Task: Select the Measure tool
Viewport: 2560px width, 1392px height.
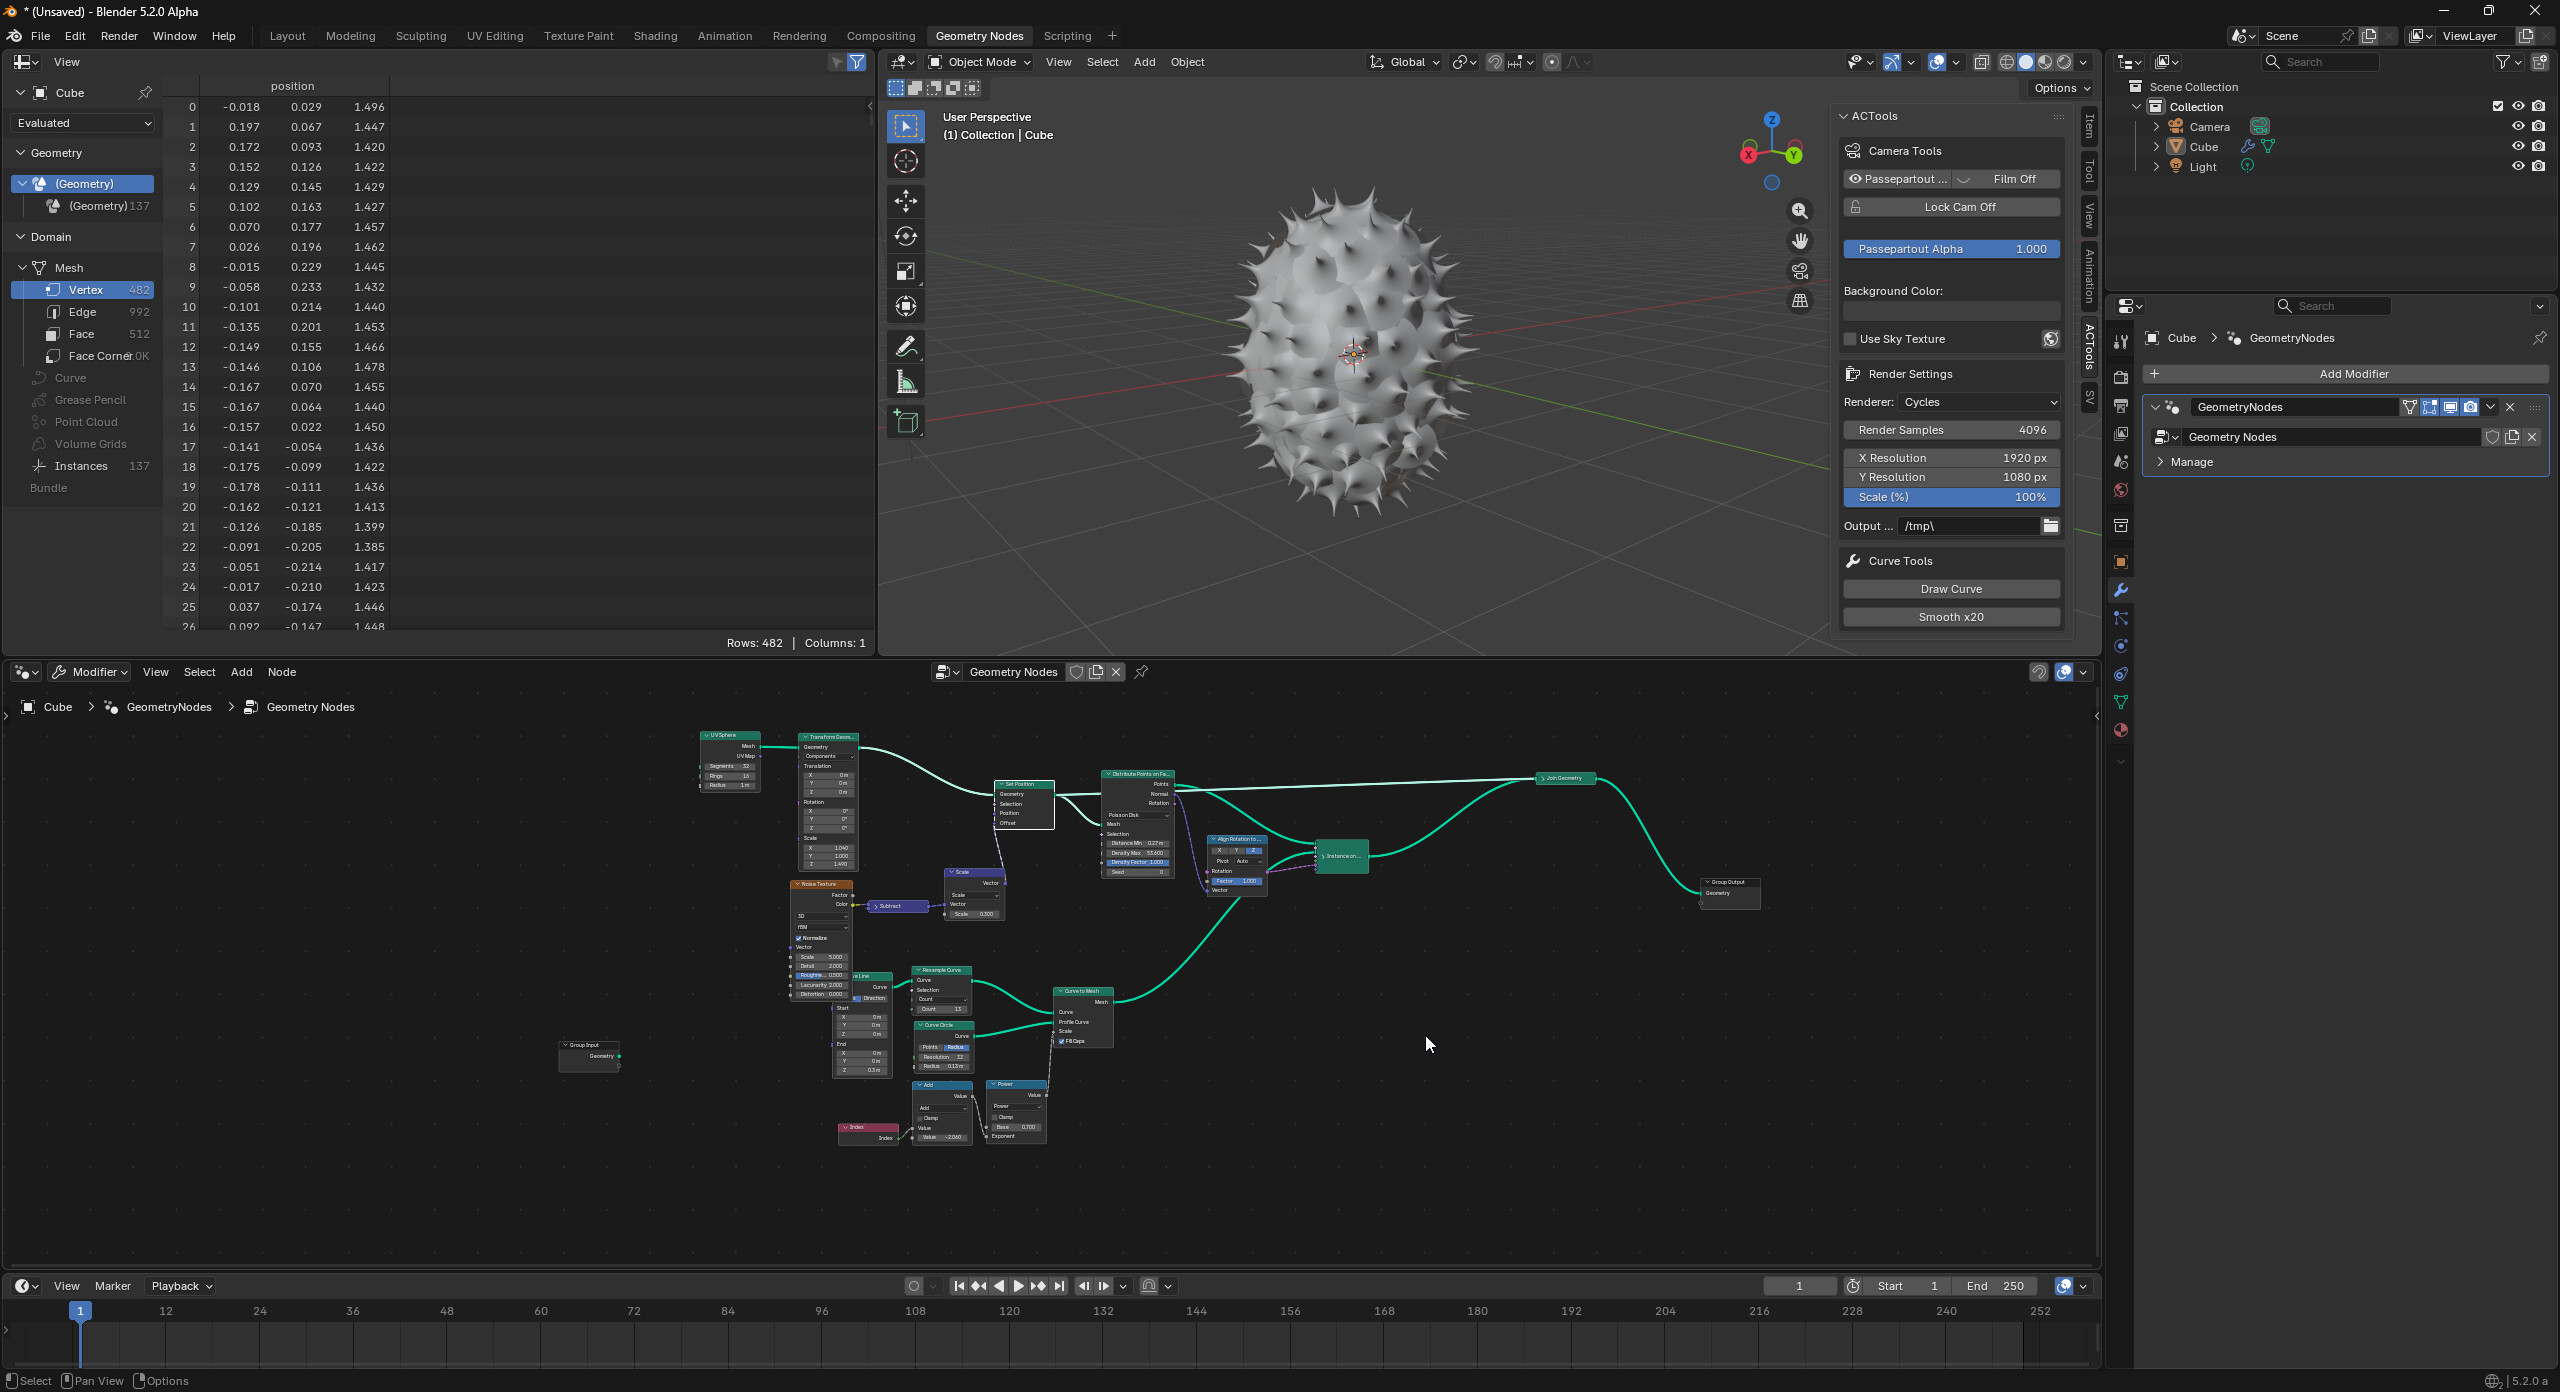Action: click(905, 383)
